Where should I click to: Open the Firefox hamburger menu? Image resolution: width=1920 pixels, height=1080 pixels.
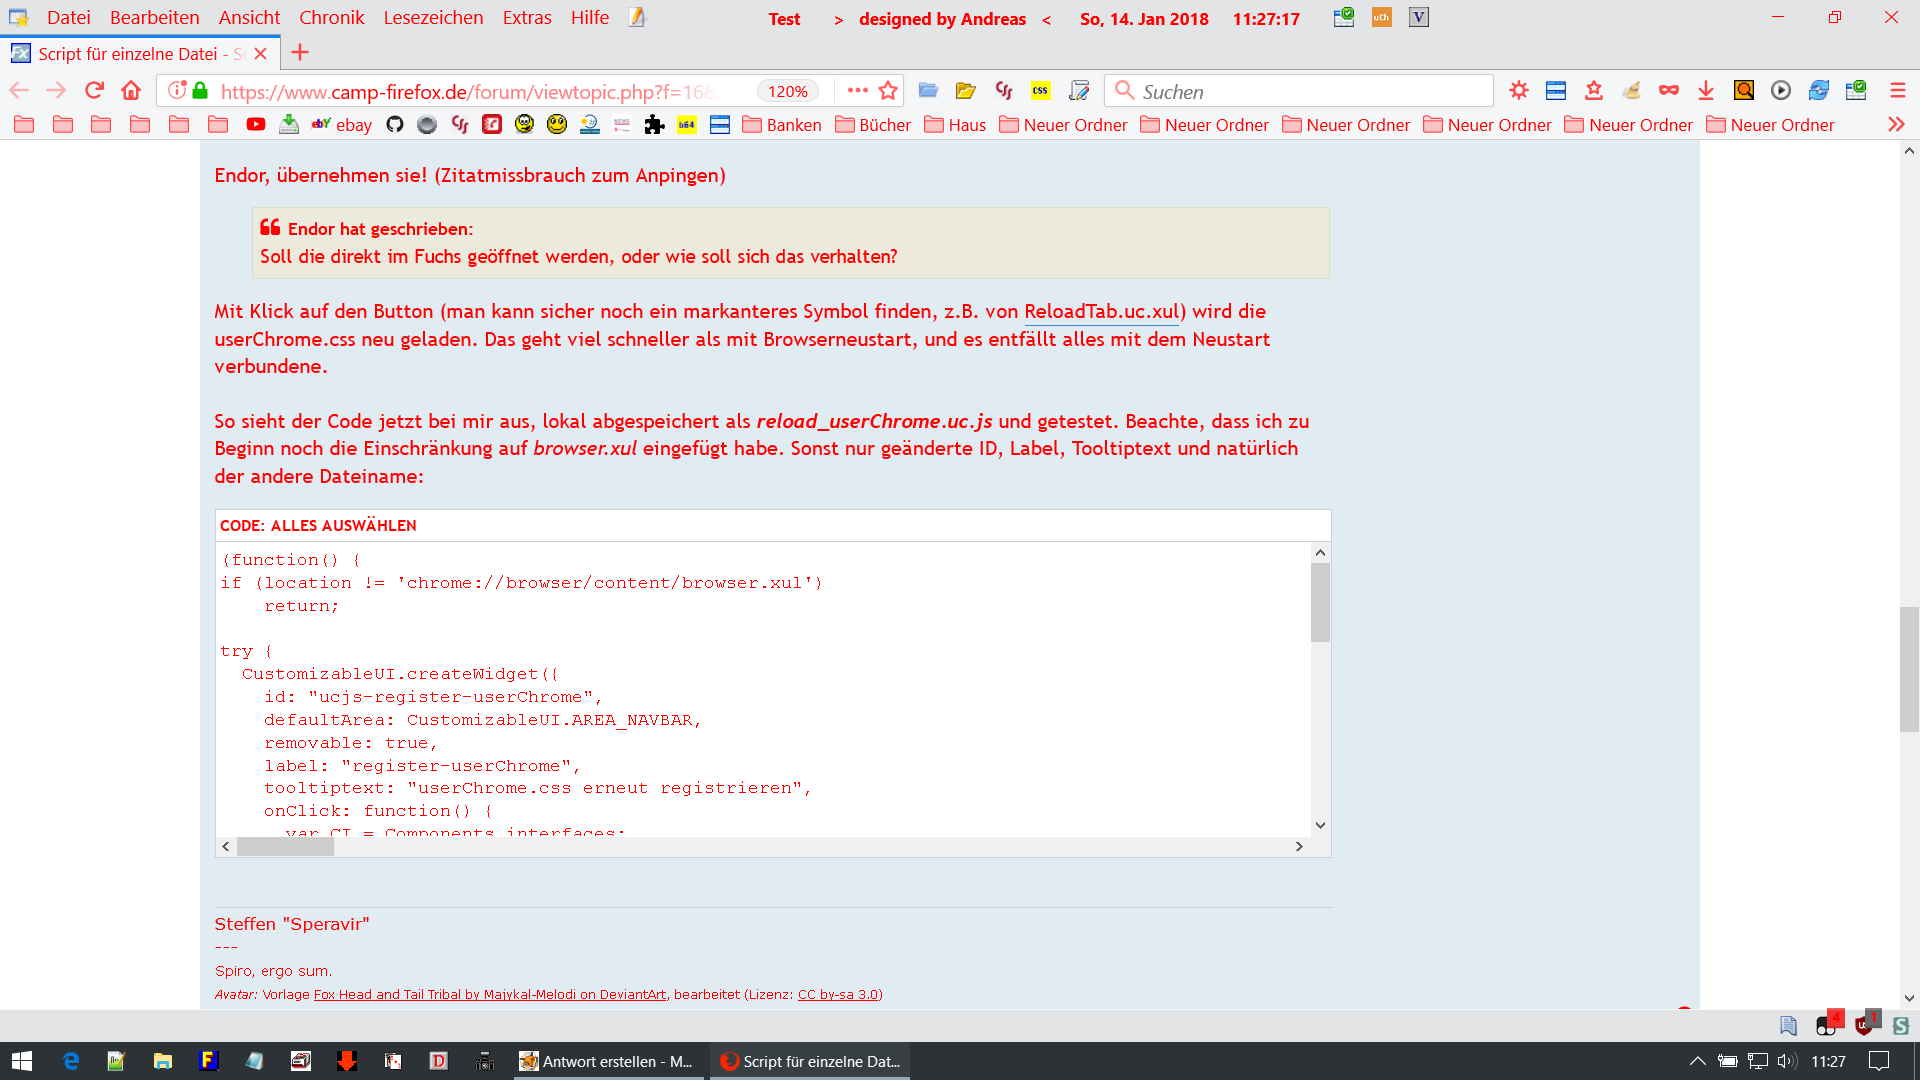click(x=1897, y=91)
